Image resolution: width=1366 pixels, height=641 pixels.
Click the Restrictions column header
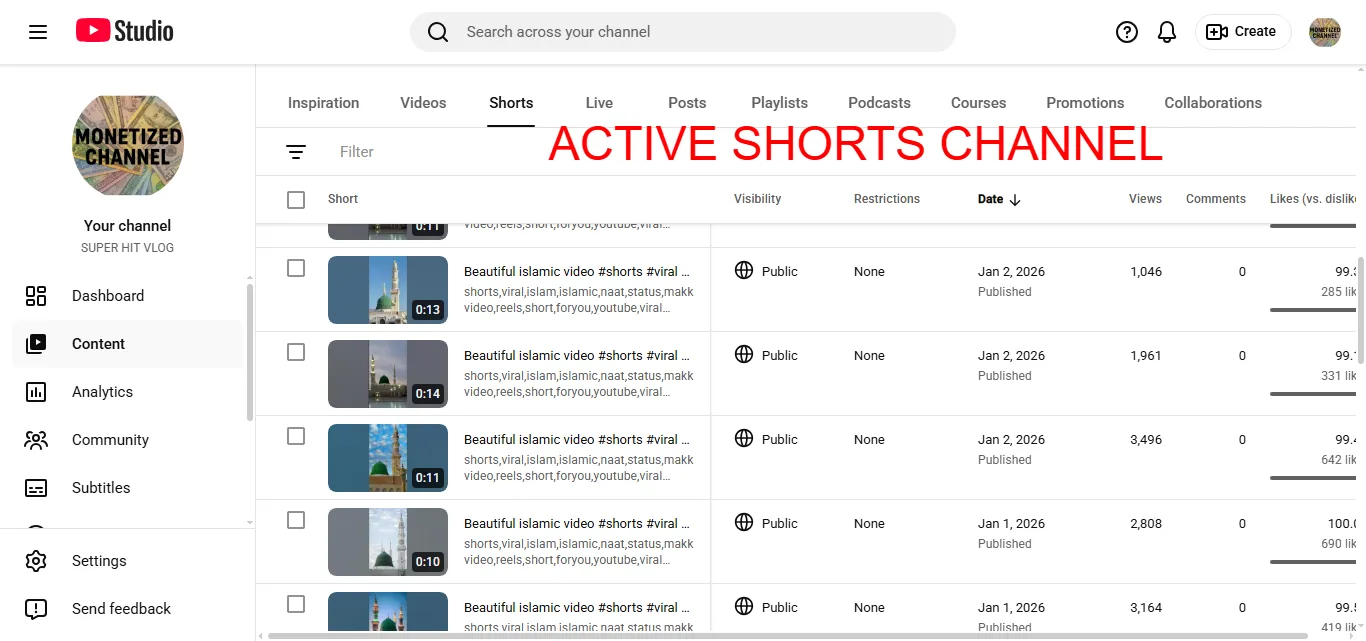(x=887, y=199)
